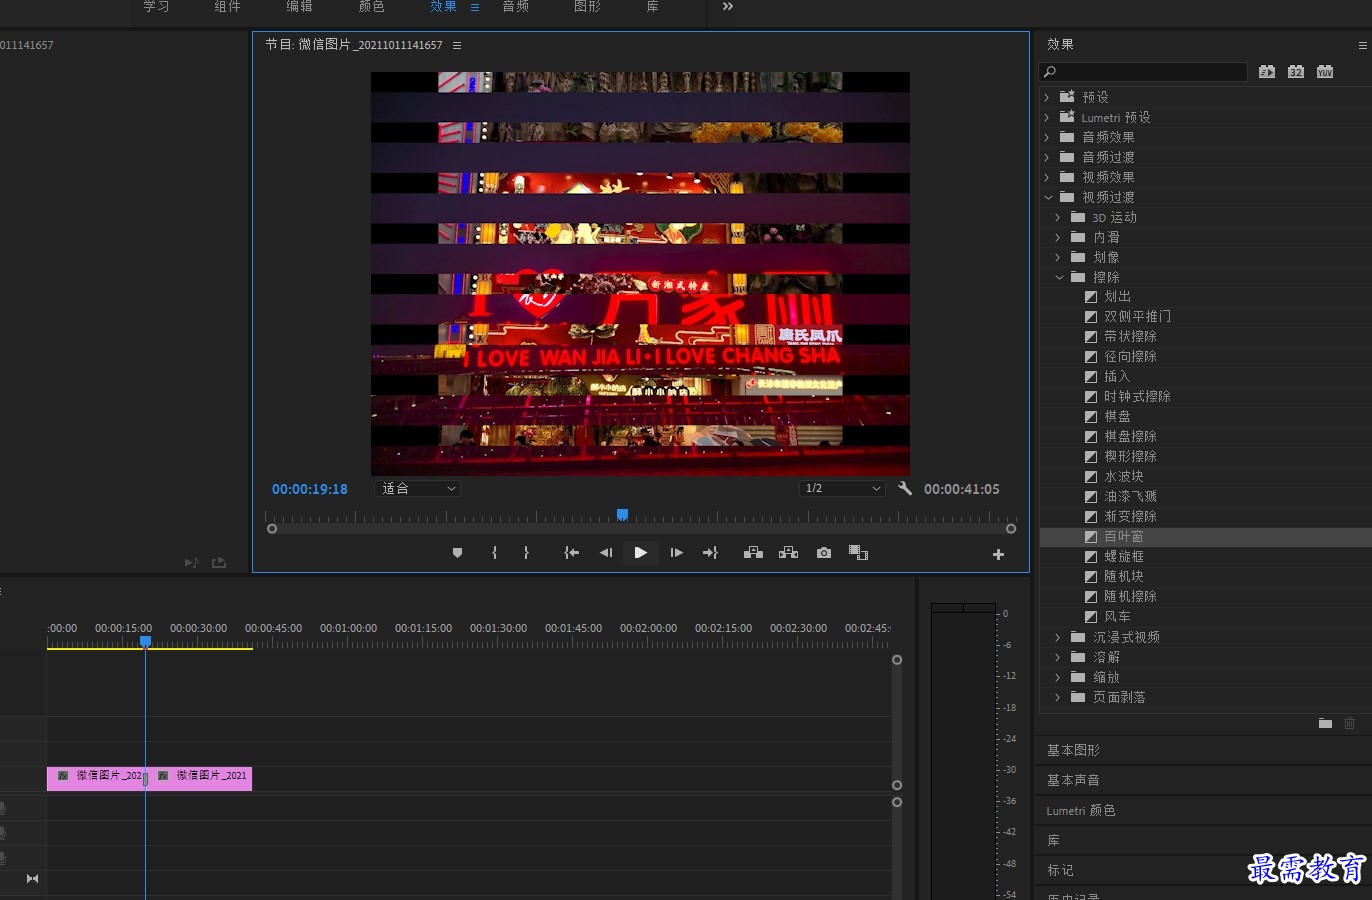Open the 标记 panel
Viewport: 1372px width, 900px height.
tap(1060, 870)
